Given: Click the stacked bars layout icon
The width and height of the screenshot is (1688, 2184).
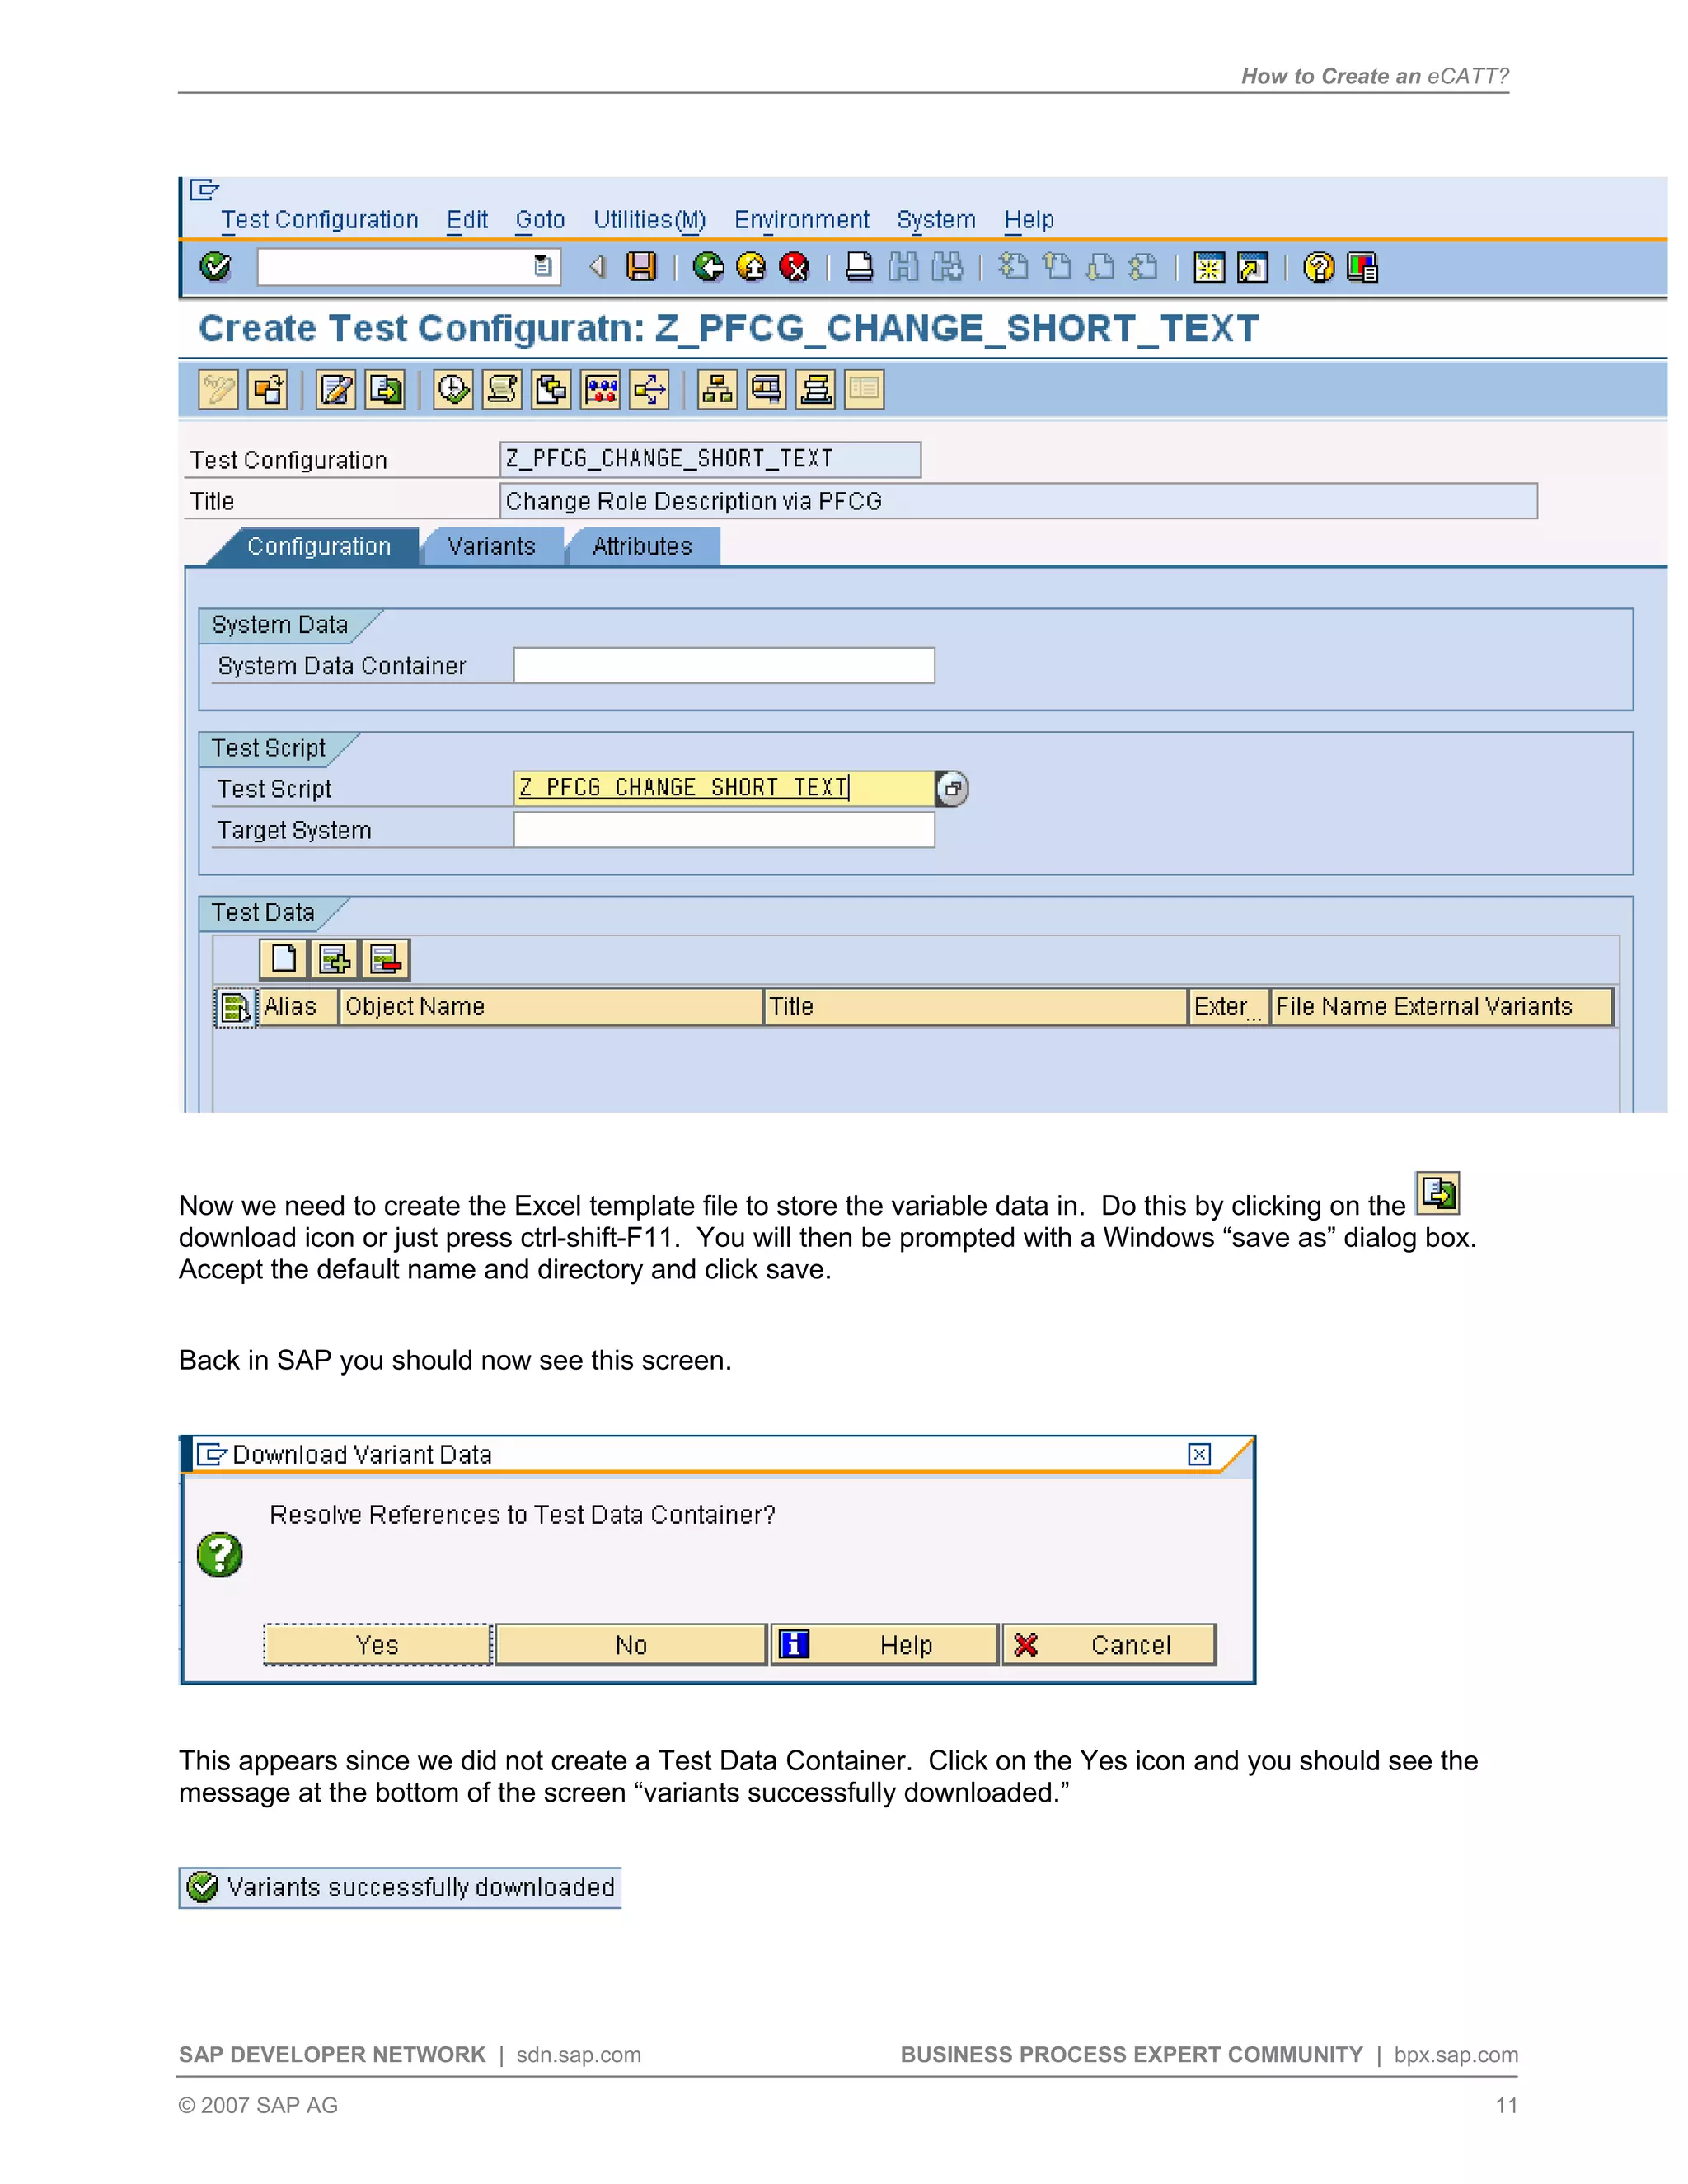Looking at the screenshot, I should [816, 389].
